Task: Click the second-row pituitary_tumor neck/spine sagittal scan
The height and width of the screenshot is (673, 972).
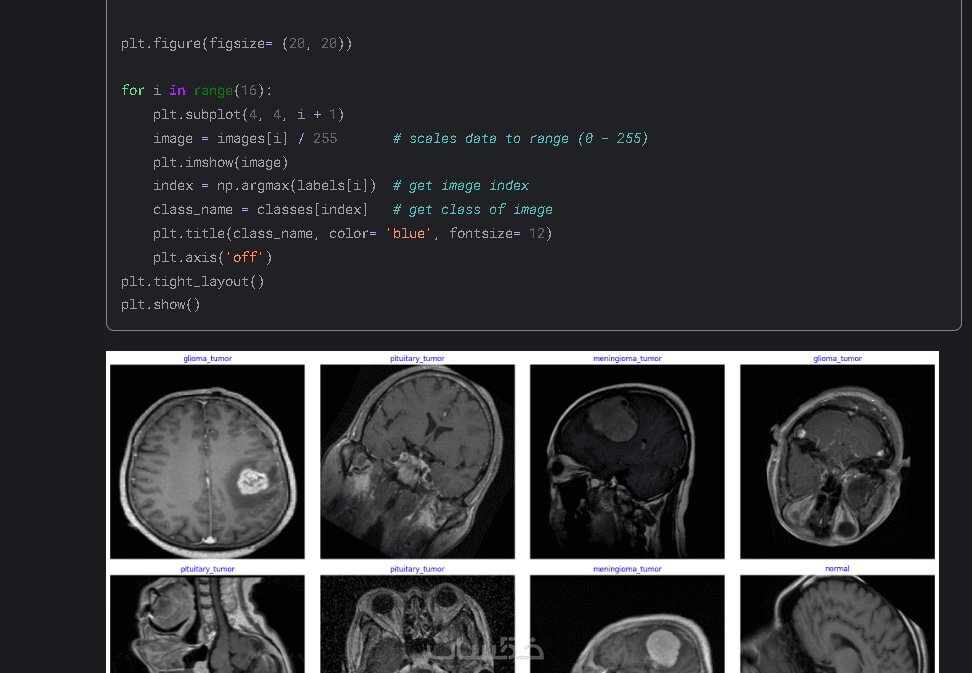Action: [x=207, y=624]
